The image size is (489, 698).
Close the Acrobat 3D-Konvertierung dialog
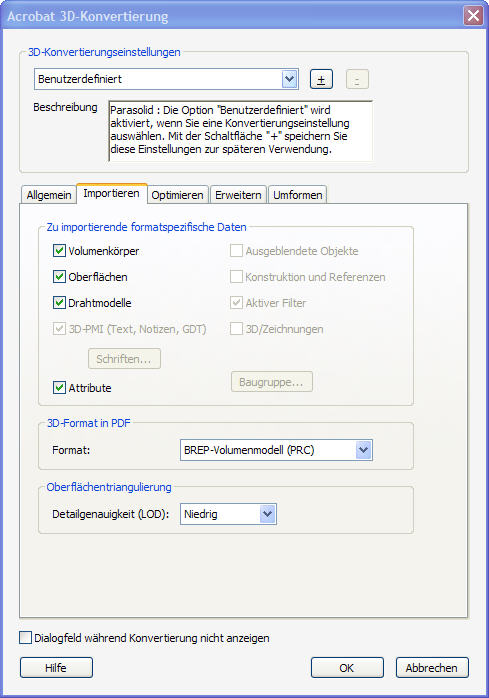473,16
